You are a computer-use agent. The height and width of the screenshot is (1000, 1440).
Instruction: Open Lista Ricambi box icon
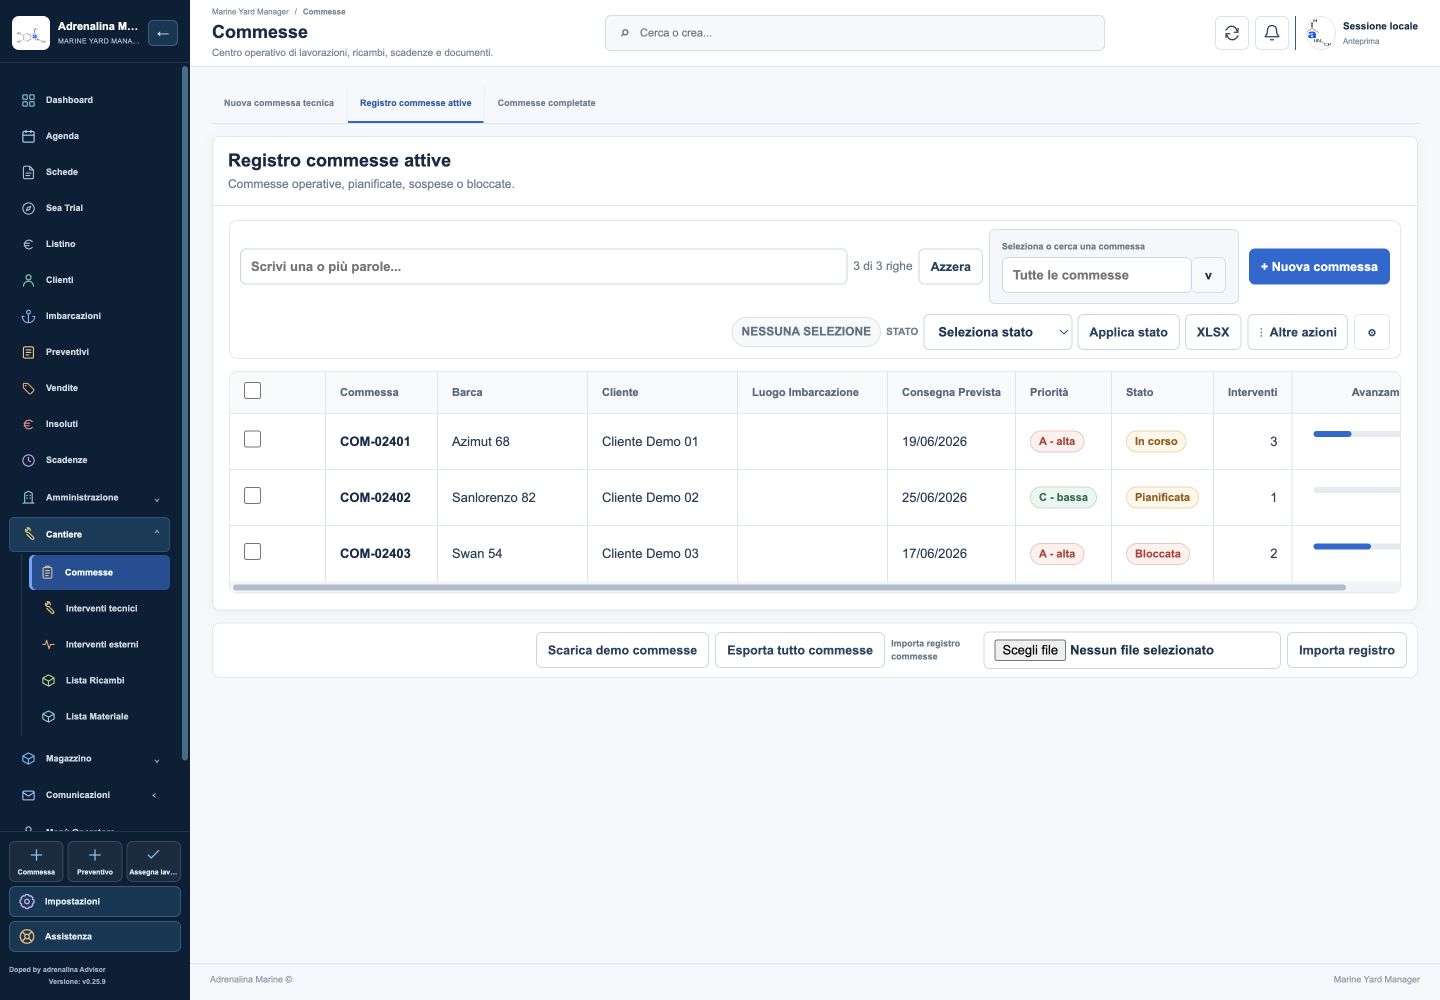(48, 680)
